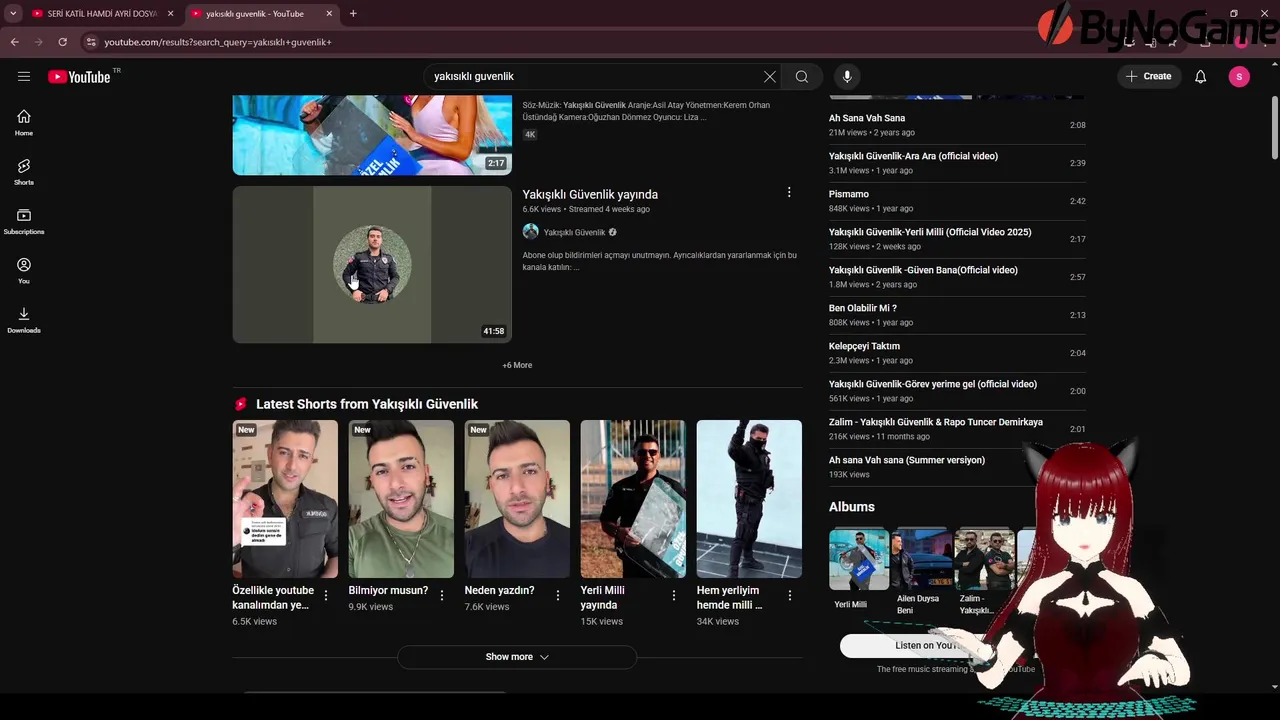This screenshot has width=1280, height=720.
Task: Click the 4K badge under description
Action: coord(530,134)
